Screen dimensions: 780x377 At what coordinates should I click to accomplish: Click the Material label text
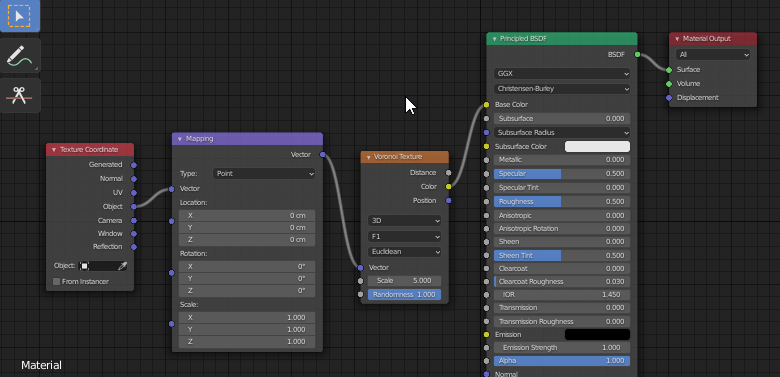[x=41, y=366]
